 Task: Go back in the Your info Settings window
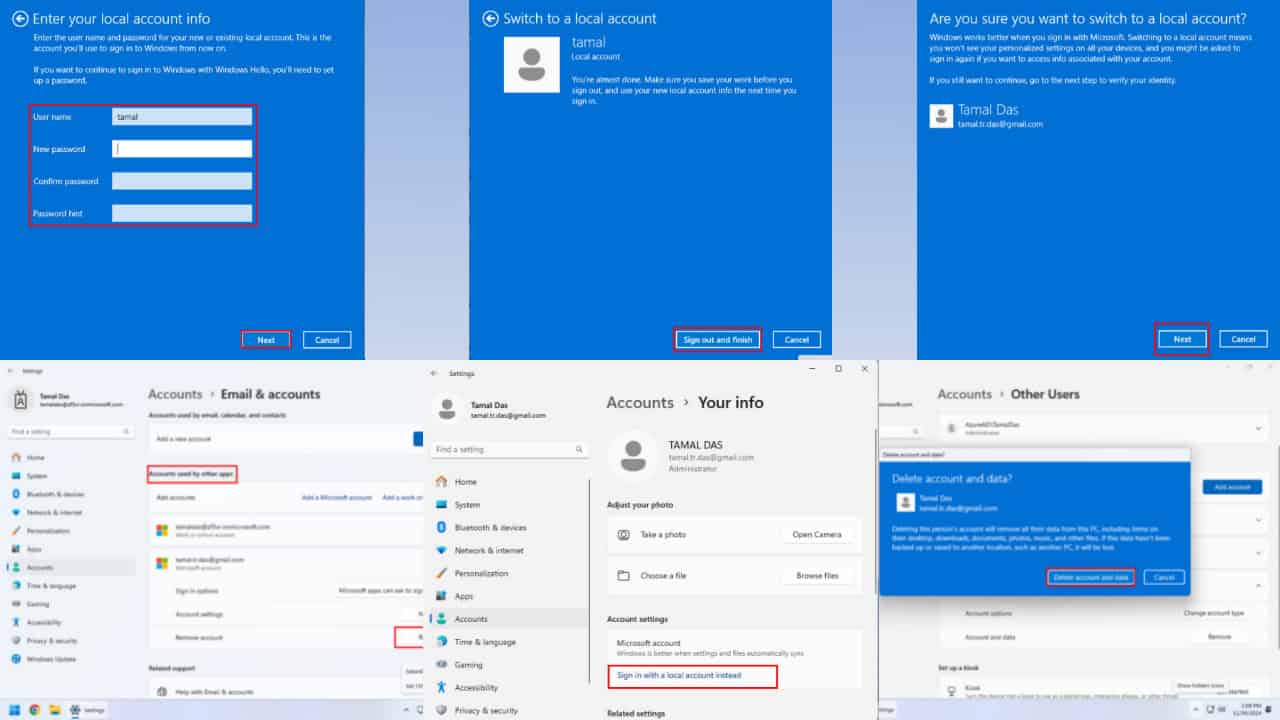(x=434, y=373)
